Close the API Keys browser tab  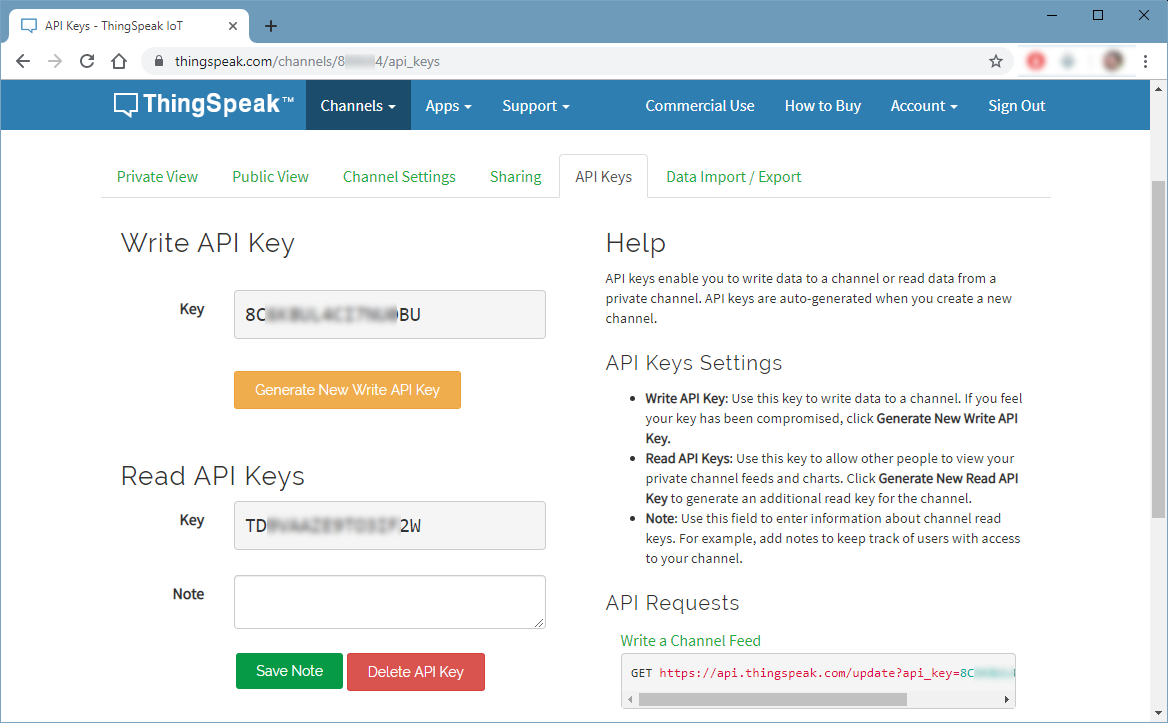(232, 26)
